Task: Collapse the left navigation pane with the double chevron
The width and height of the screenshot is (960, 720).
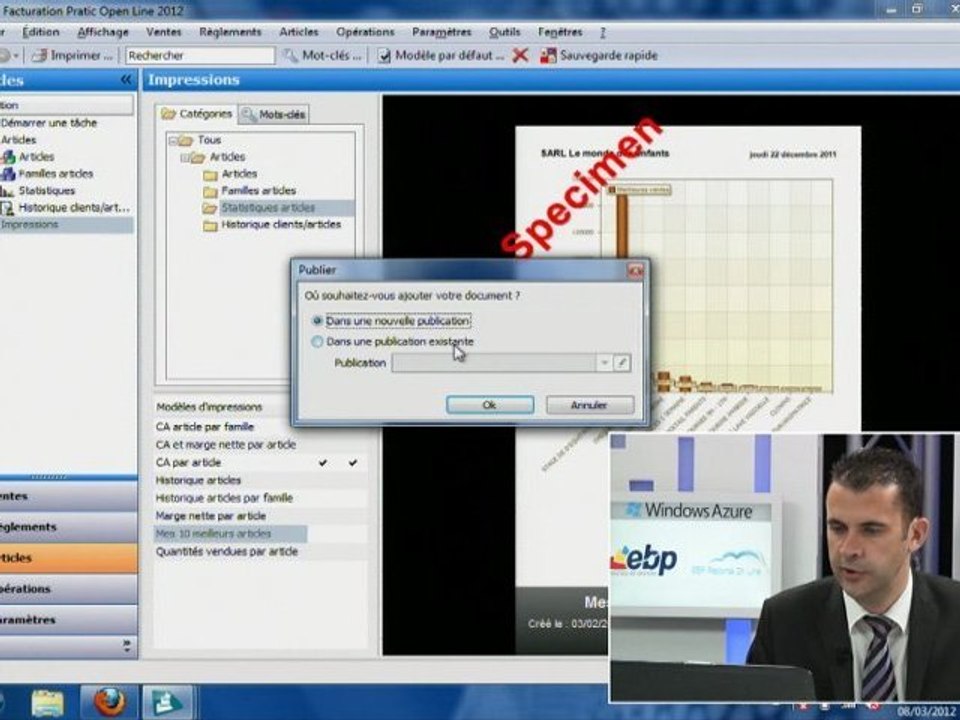Action: [126, 80]
